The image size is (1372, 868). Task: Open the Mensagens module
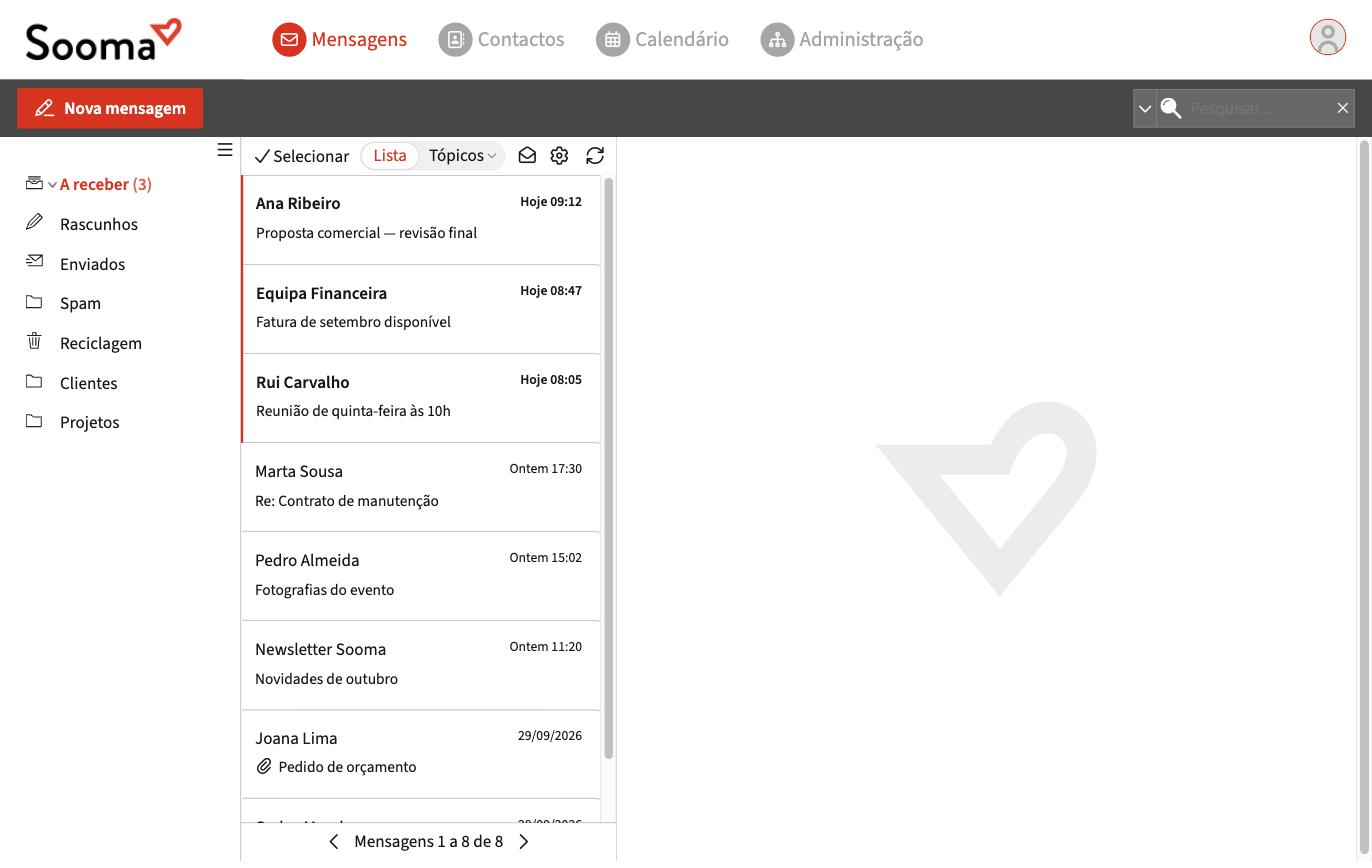(340, 39)
